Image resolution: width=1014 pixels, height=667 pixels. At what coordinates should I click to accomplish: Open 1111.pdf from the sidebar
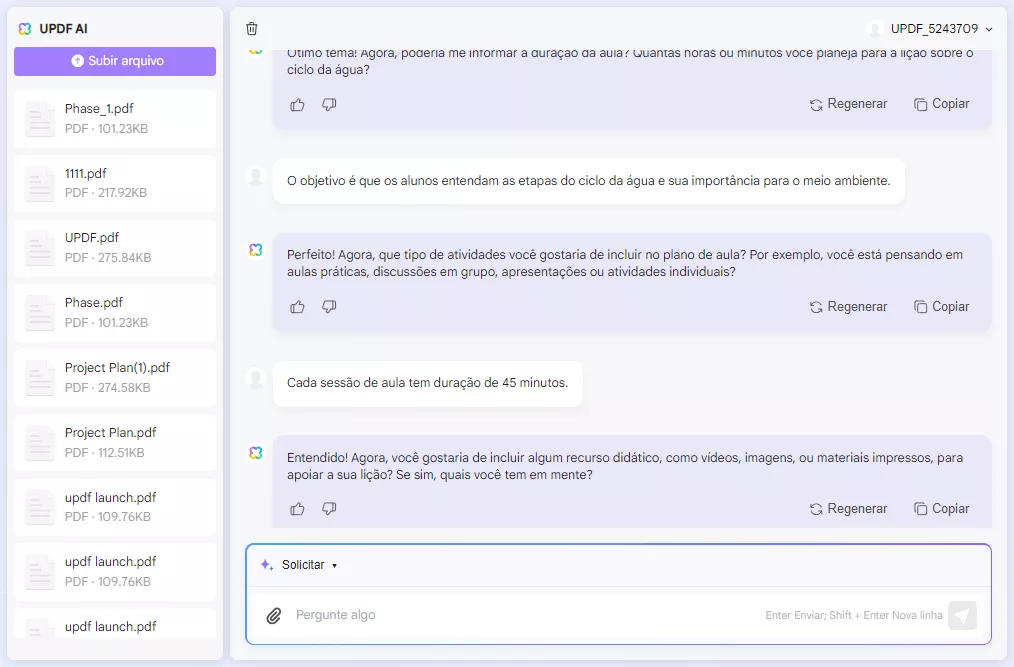tap(114, 182)
